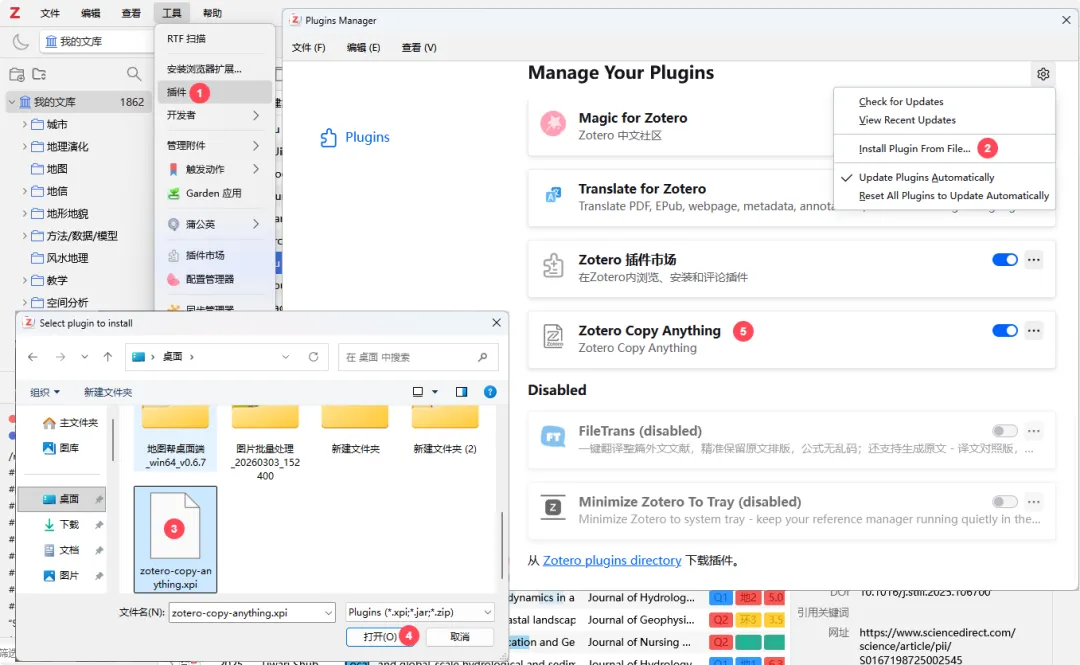Choose Check for Updates
1080x665 pixels.
pos(901,101)
